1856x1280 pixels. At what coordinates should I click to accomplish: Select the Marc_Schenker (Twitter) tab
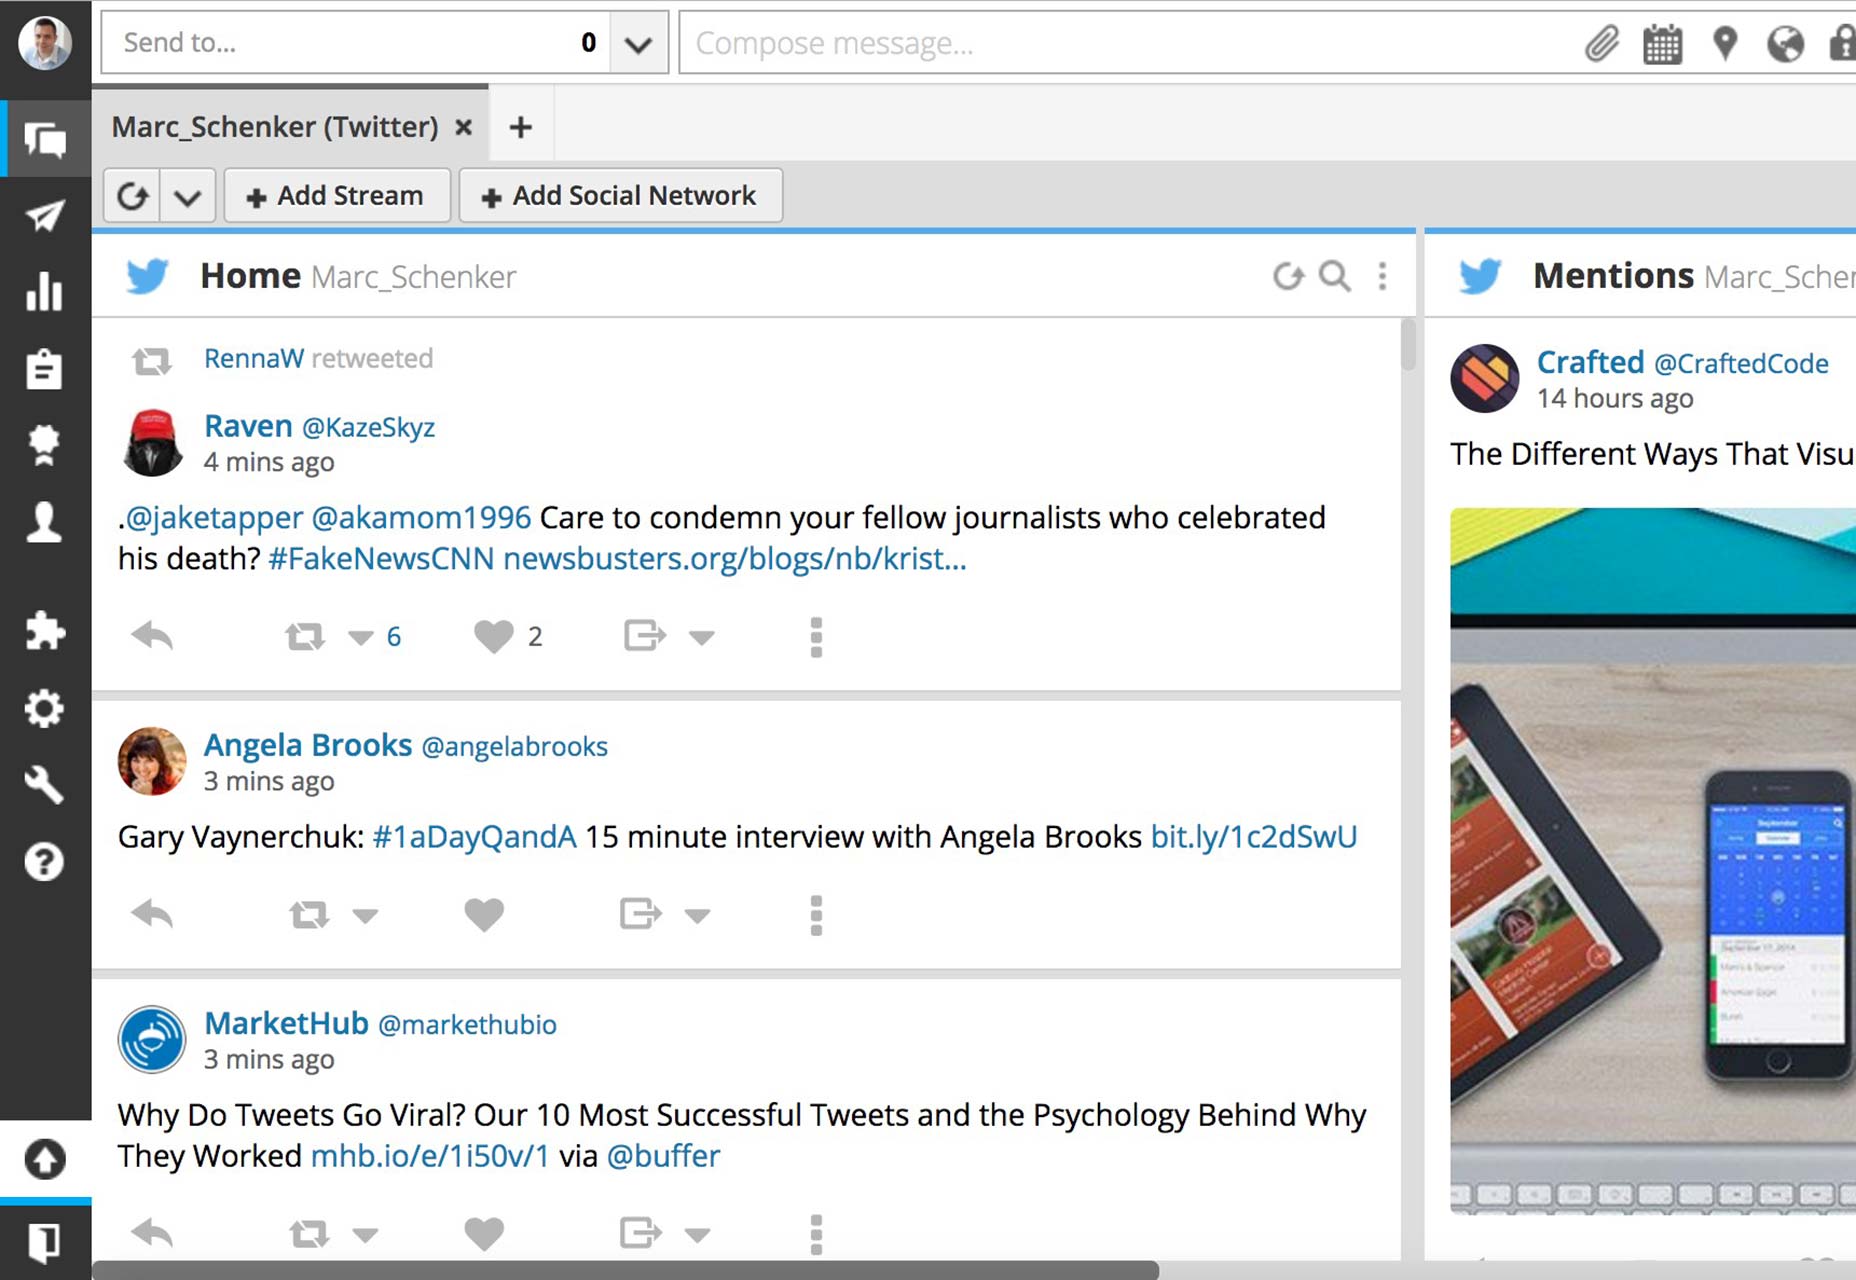tap(275, 127)
